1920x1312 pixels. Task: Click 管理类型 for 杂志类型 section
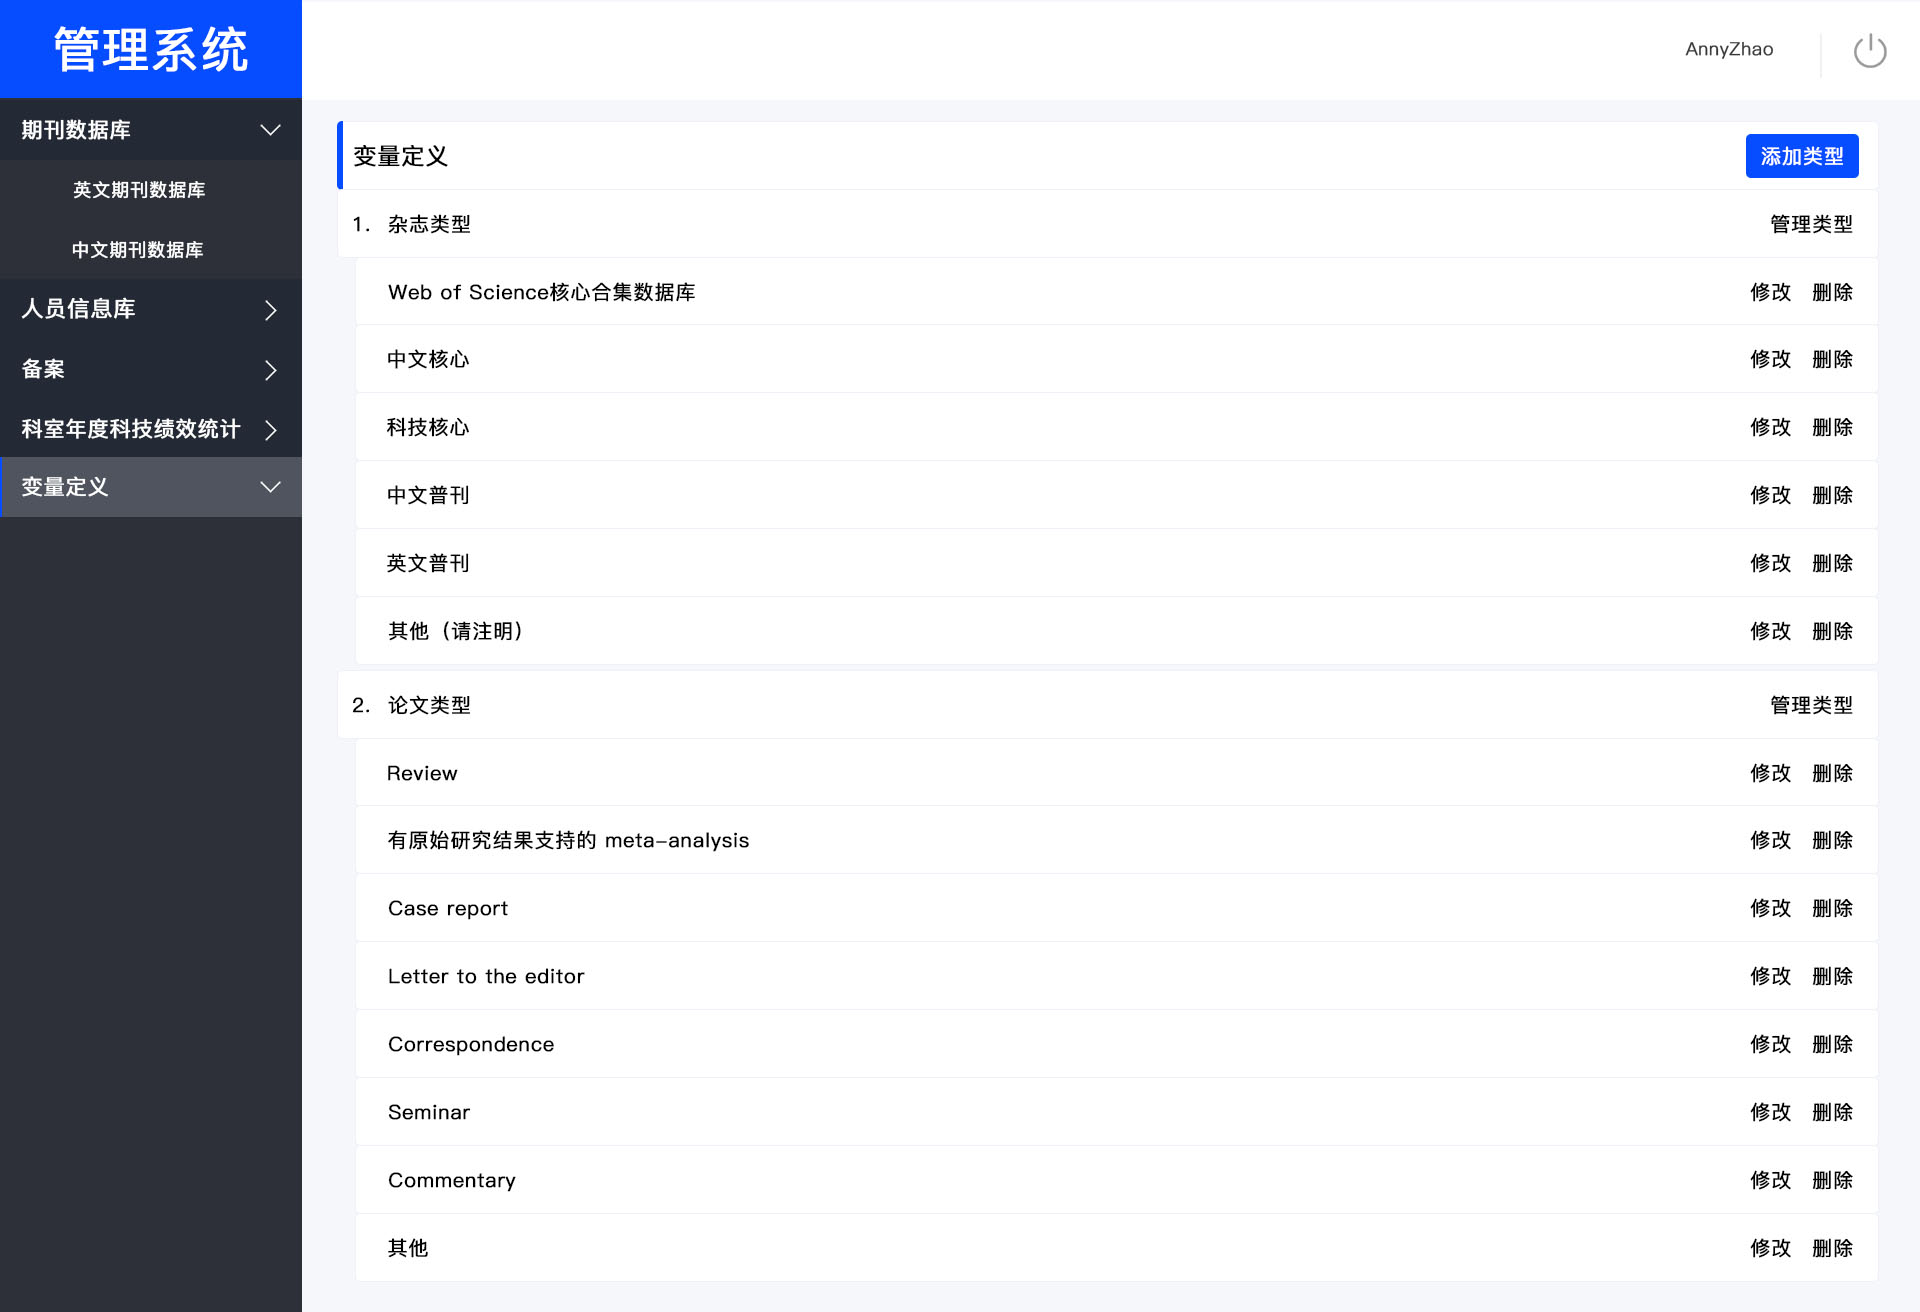(1811, 224)
